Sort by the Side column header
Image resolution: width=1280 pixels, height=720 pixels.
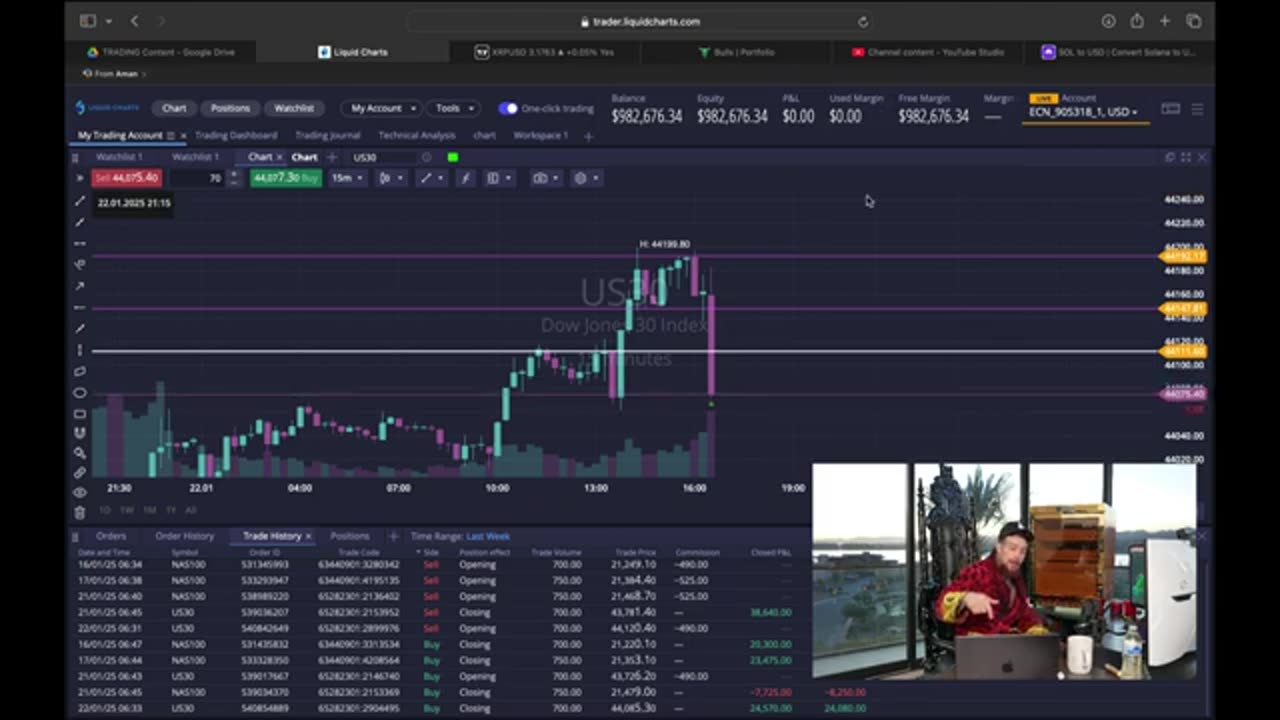[431, 552]
